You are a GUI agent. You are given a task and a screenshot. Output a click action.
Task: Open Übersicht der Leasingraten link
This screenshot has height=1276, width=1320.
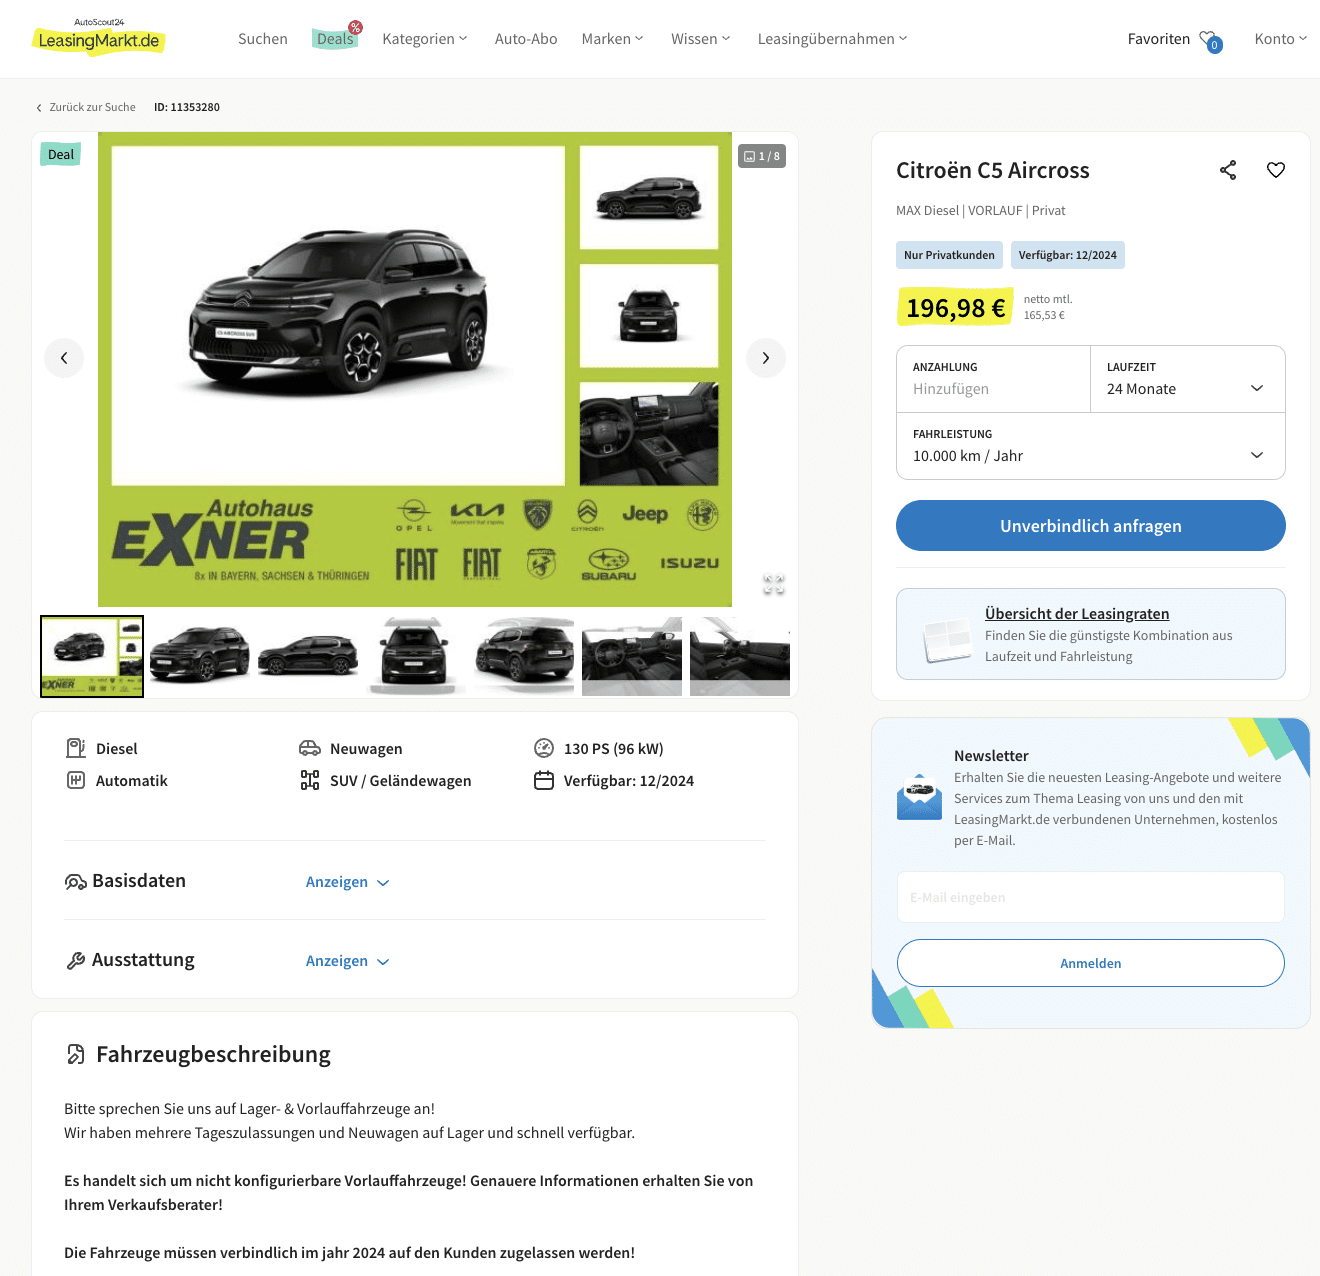coord(1077,614)
